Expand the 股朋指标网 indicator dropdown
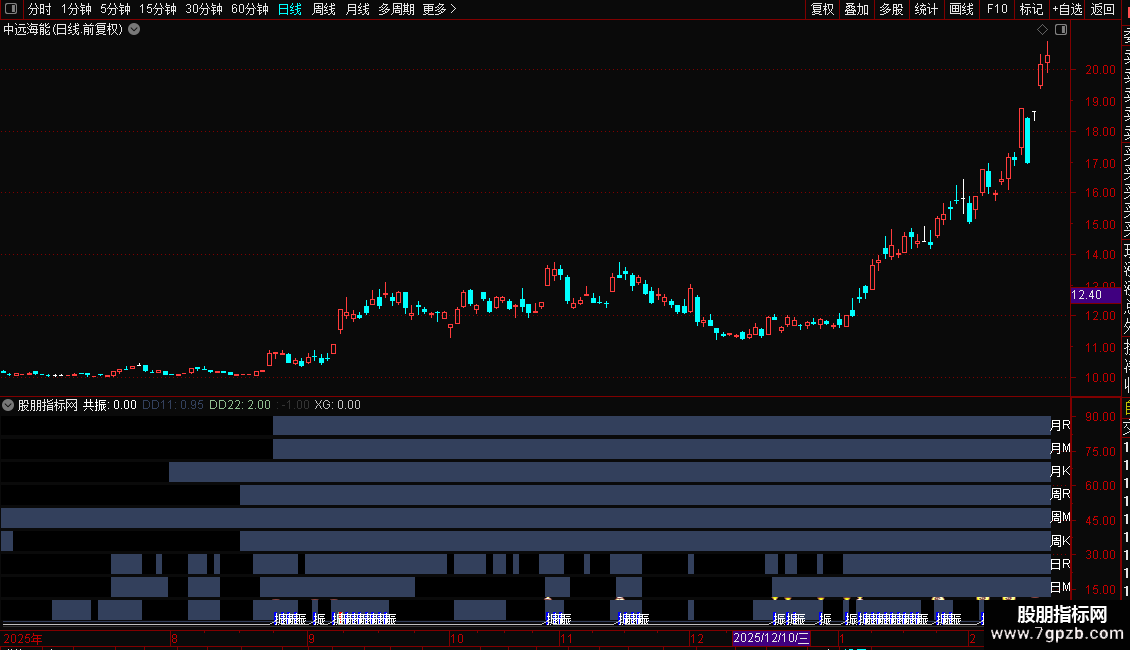1130x650 pixels. 8,405
